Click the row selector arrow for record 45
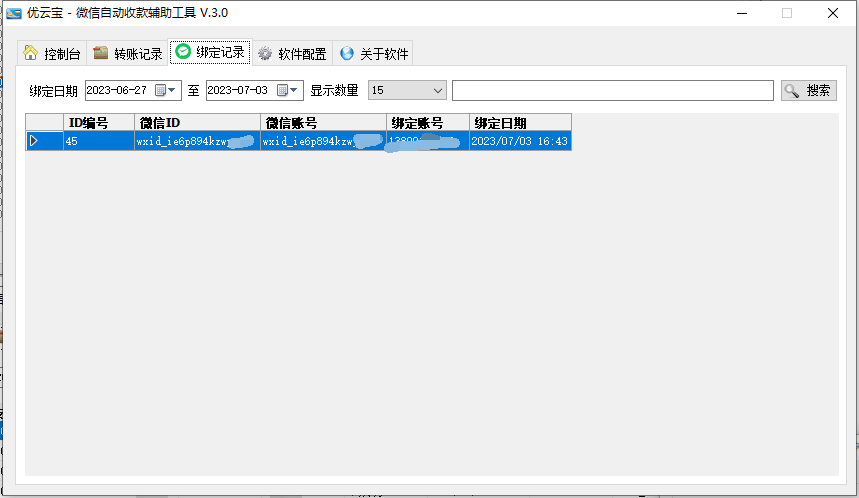Screen dimensions: 859x498 (x=34, y=141)
